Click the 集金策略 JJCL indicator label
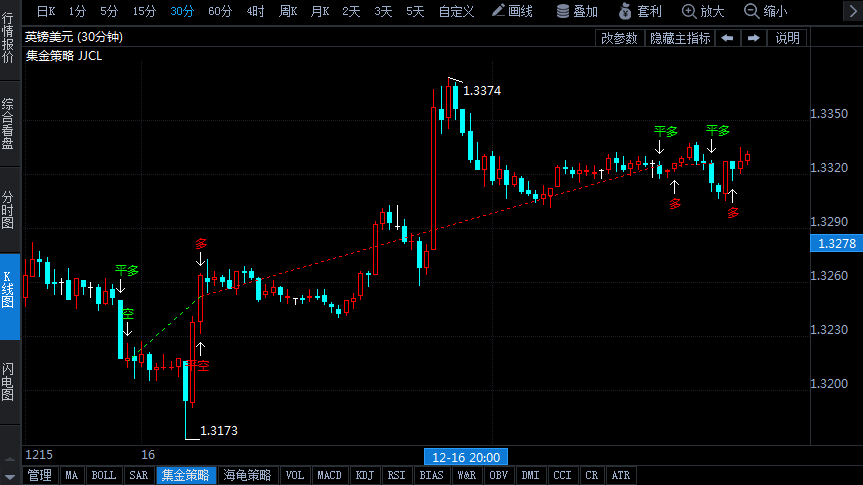 coord(64,56)
